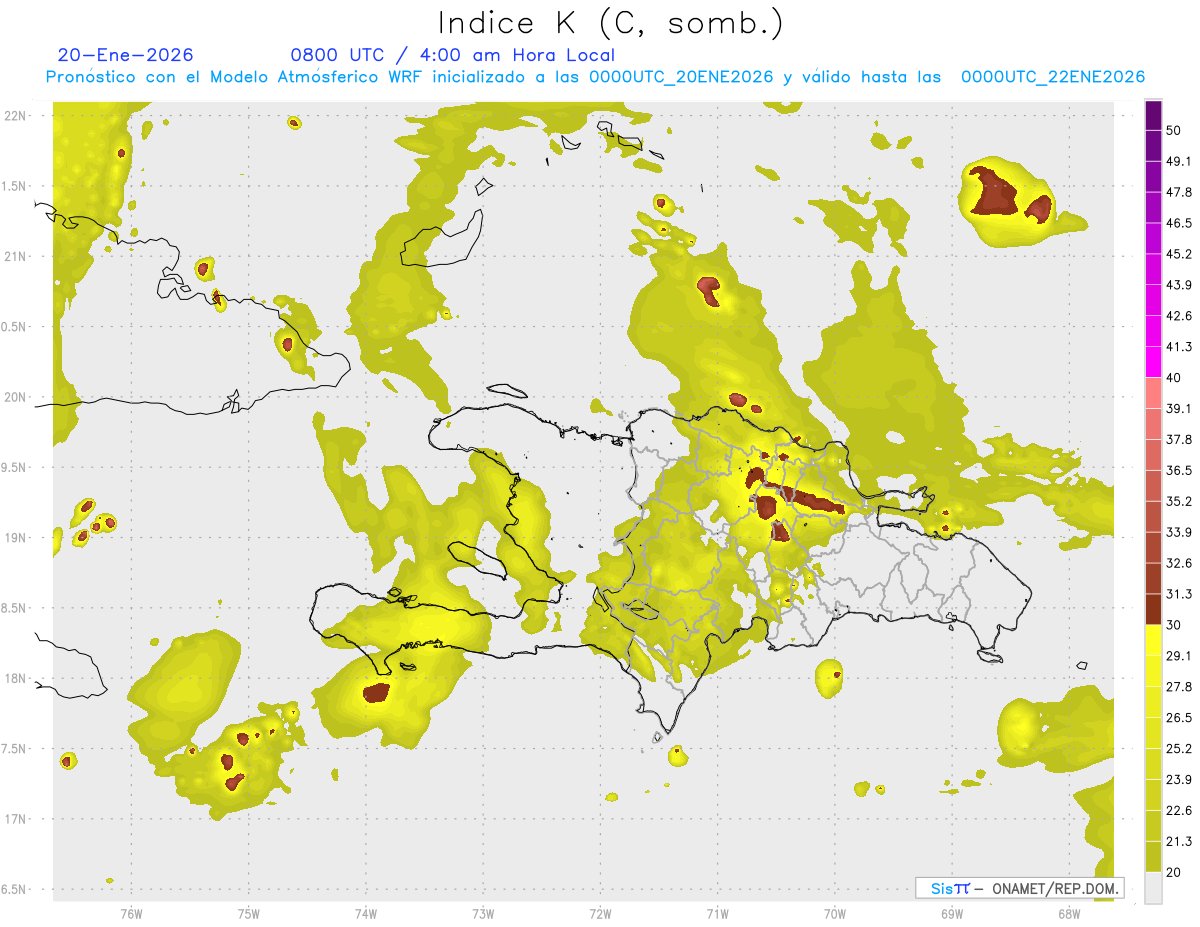Image resolution: width=1200 pixels, height=927 pixels.
Task: Click the "32.6" color bar value
Action: pyautogui.click(x=1179, y=563)
